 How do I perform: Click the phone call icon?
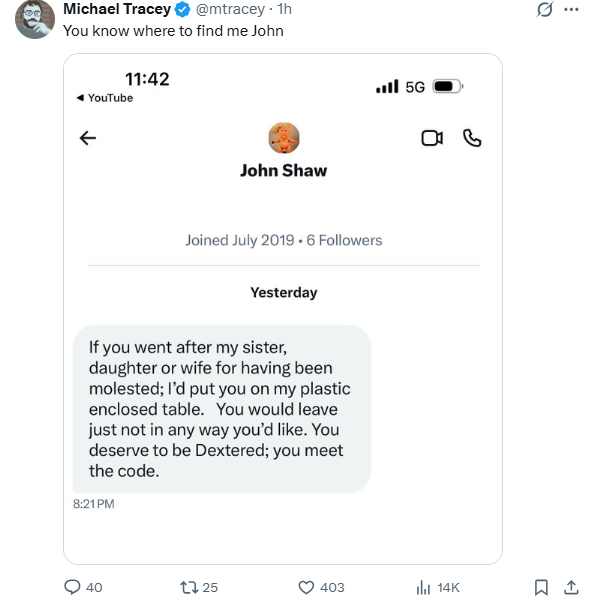tap(472, 138)
